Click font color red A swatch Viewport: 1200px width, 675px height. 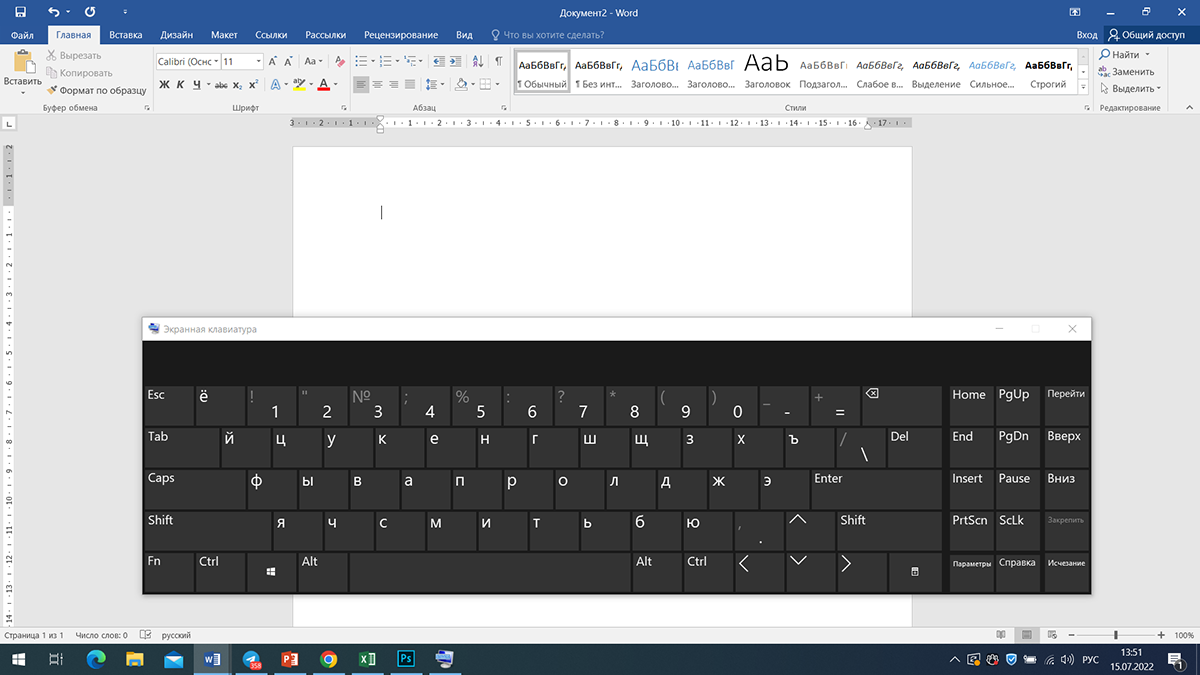(323, 85)
